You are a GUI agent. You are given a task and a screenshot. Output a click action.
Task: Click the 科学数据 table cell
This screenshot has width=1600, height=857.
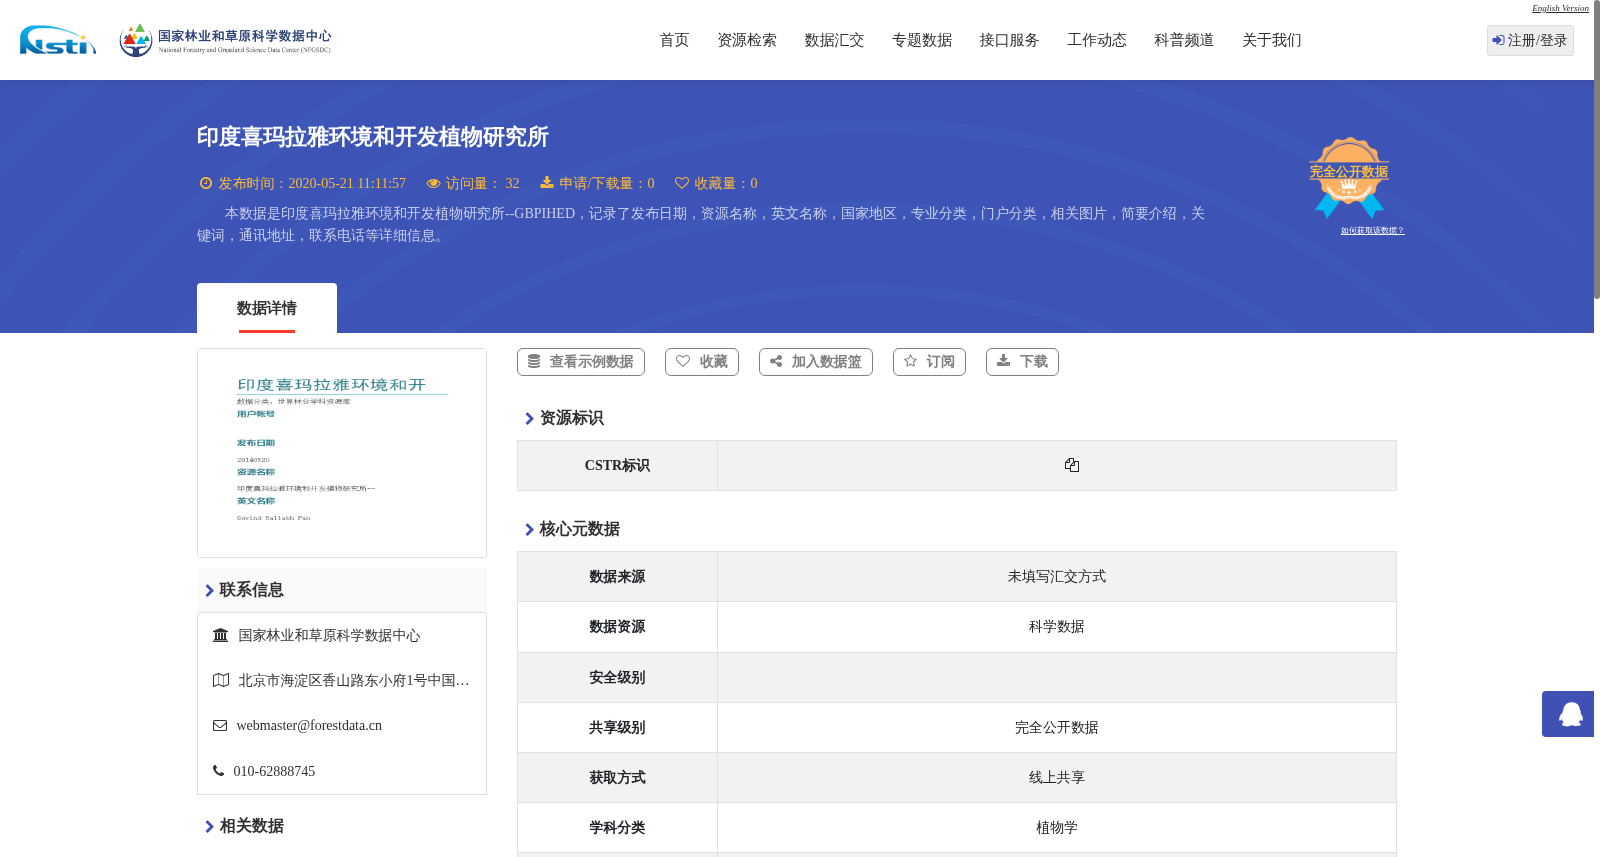pyautogui.click(x=1057, y=627)
